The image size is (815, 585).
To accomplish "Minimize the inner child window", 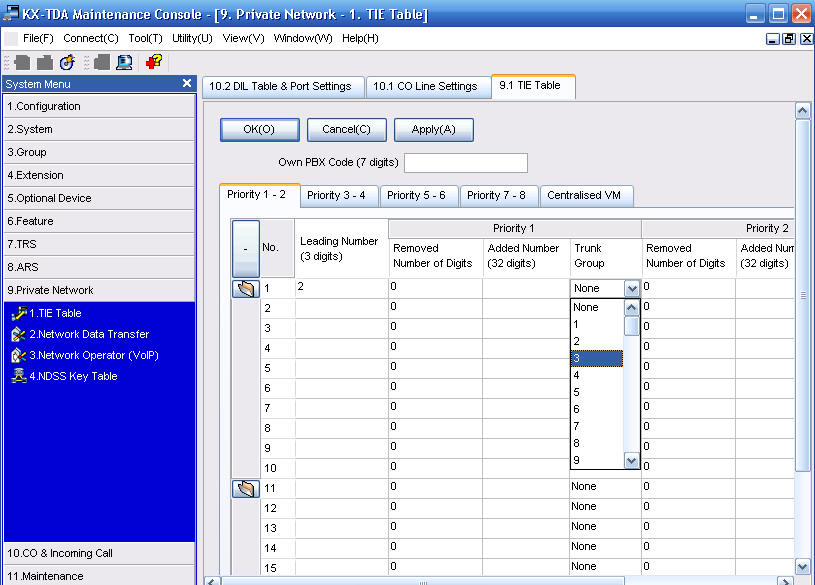I will [x=772, y=39].
